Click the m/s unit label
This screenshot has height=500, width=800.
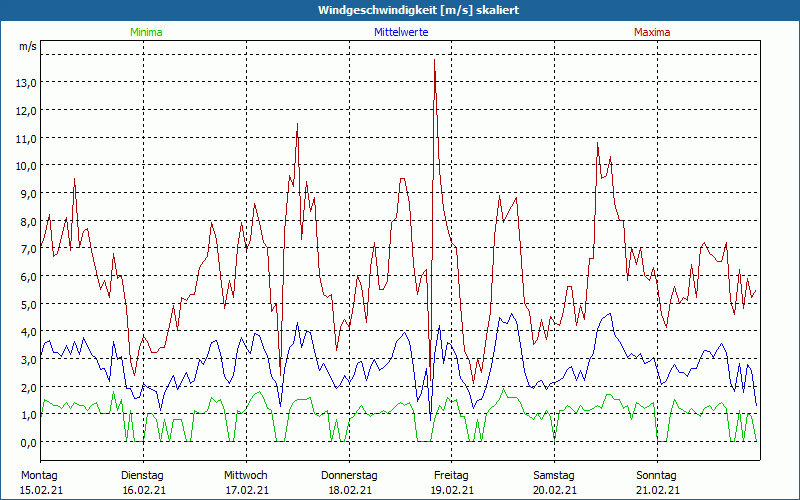coord(27,47)
